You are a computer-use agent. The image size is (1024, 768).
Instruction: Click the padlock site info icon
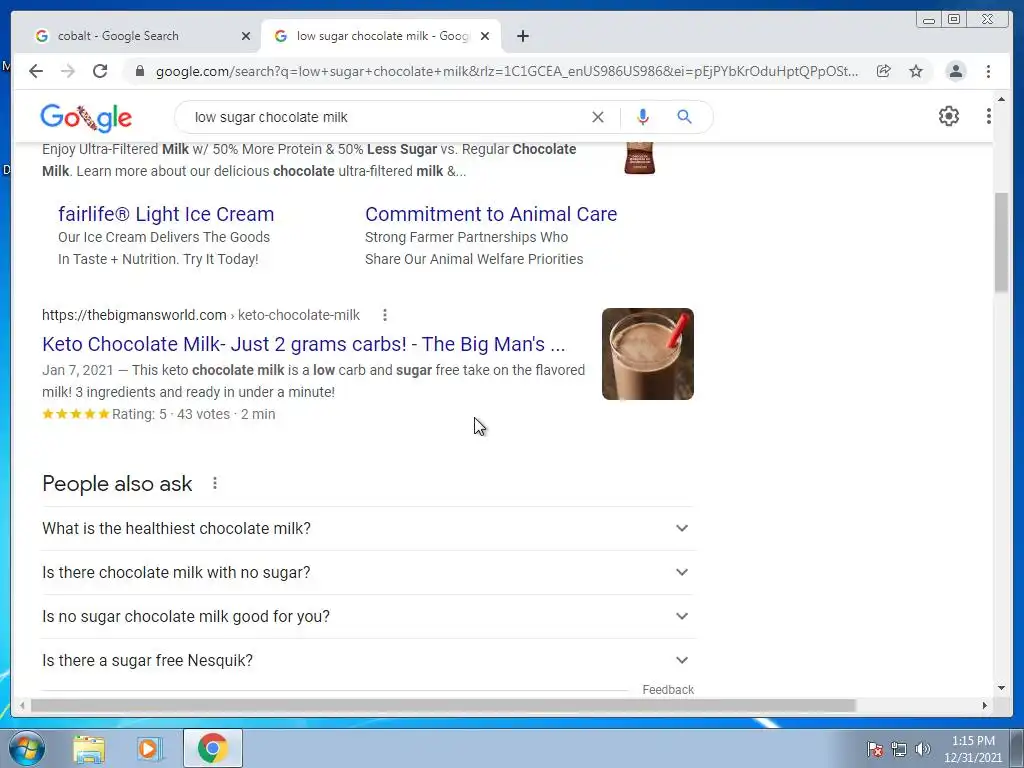click(139, 71)
